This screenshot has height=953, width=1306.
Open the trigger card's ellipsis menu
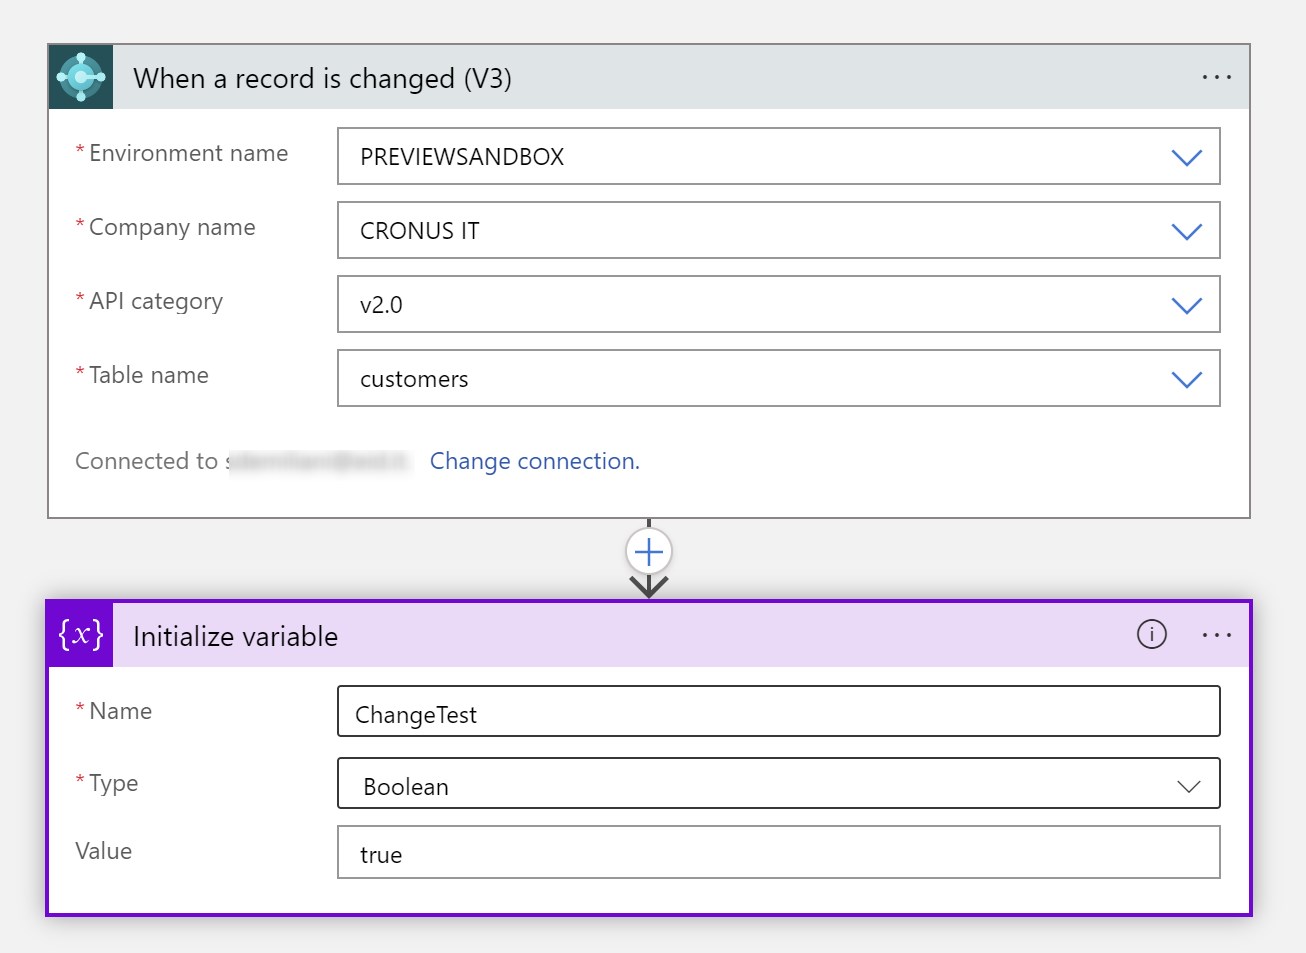point(1216,77)
